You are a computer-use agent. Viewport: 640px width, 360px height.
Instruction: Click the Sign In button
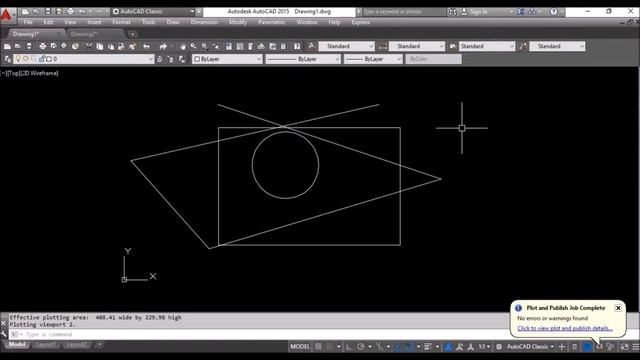478,12
